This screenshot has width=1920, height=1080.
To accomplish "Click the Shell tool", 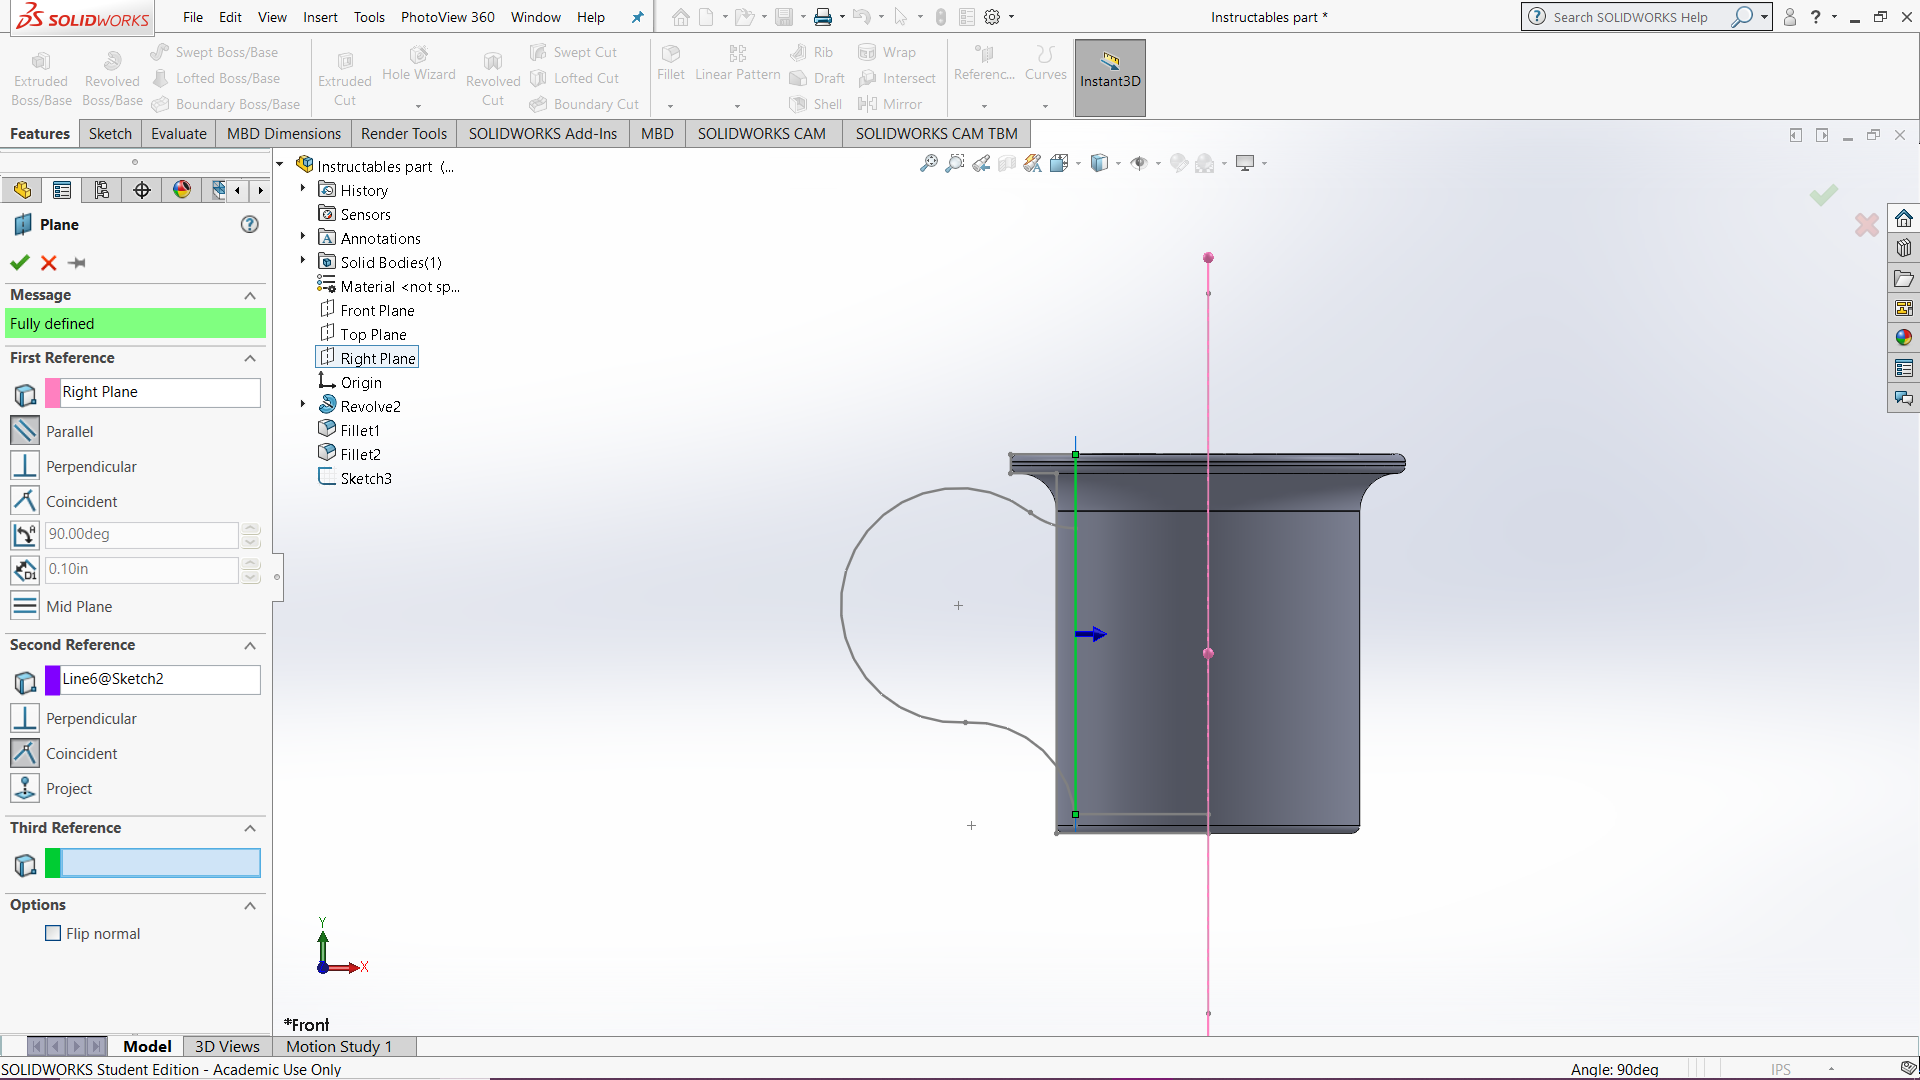I will pos(815,104).
